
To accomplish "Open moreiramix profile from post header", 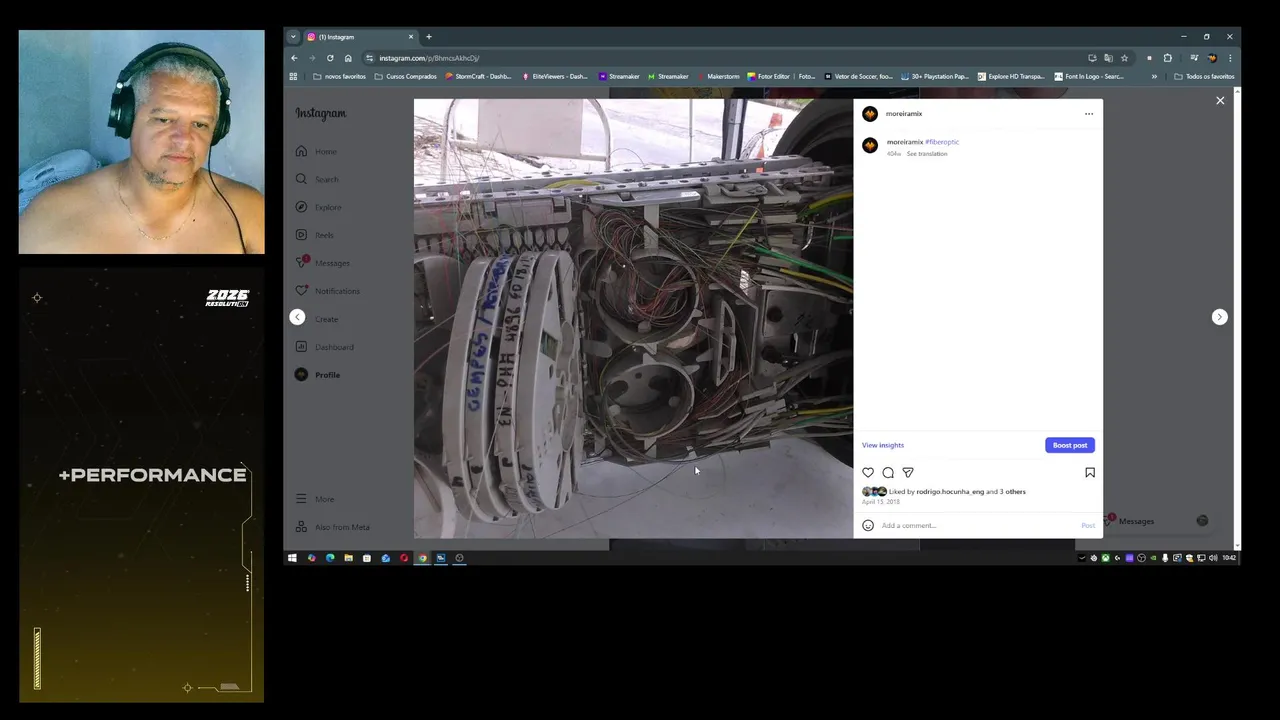I will 904,114.
